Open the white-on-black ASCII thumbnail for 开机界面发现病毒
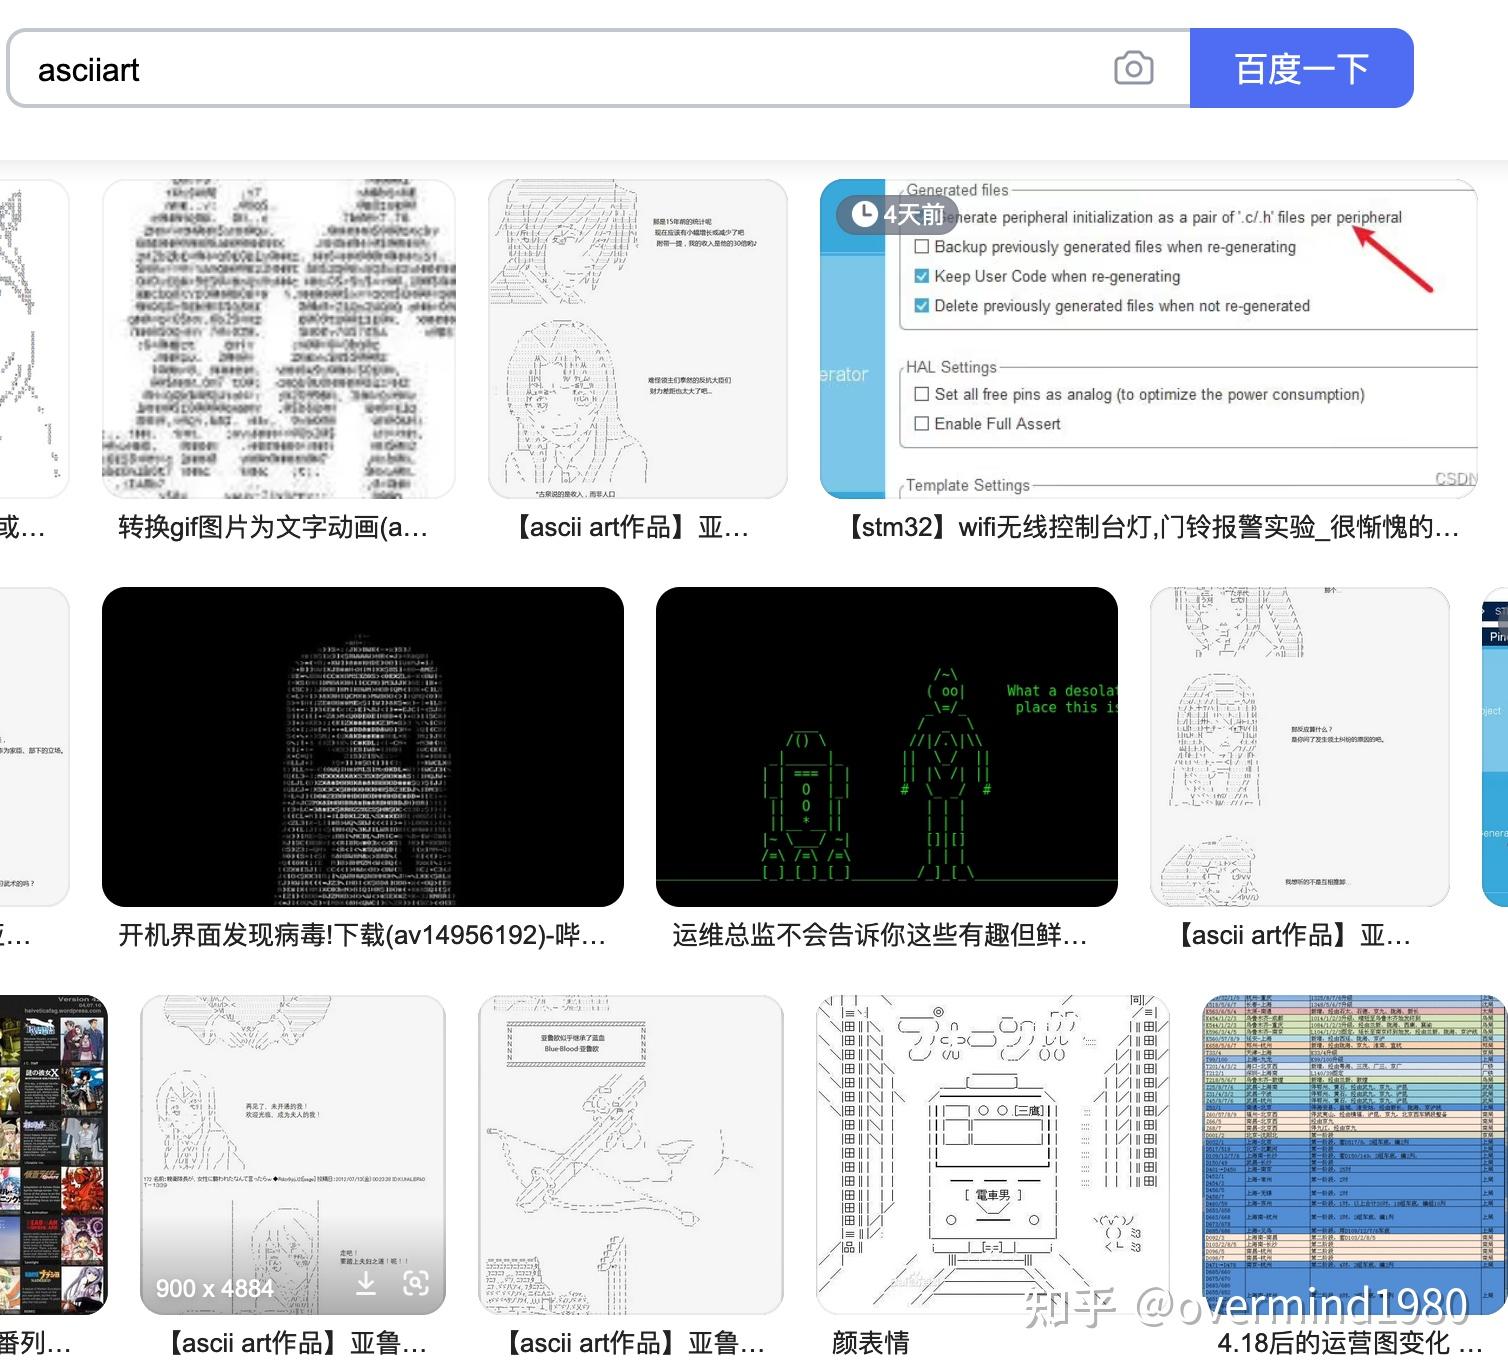Image resolution: width=1508 pixels, height=1370 pixels. click(363, 747)
